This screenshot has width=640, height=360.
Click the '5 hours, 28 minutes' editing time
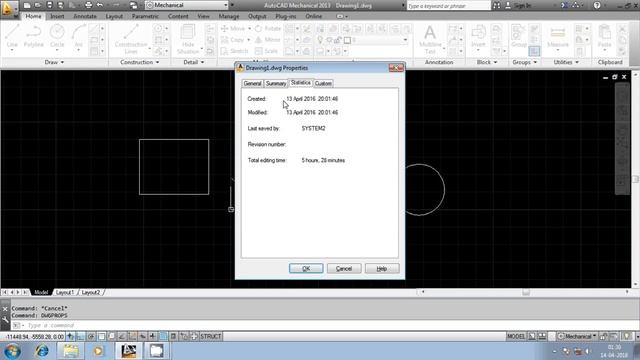pyautogui.click(x=323, y=160)
